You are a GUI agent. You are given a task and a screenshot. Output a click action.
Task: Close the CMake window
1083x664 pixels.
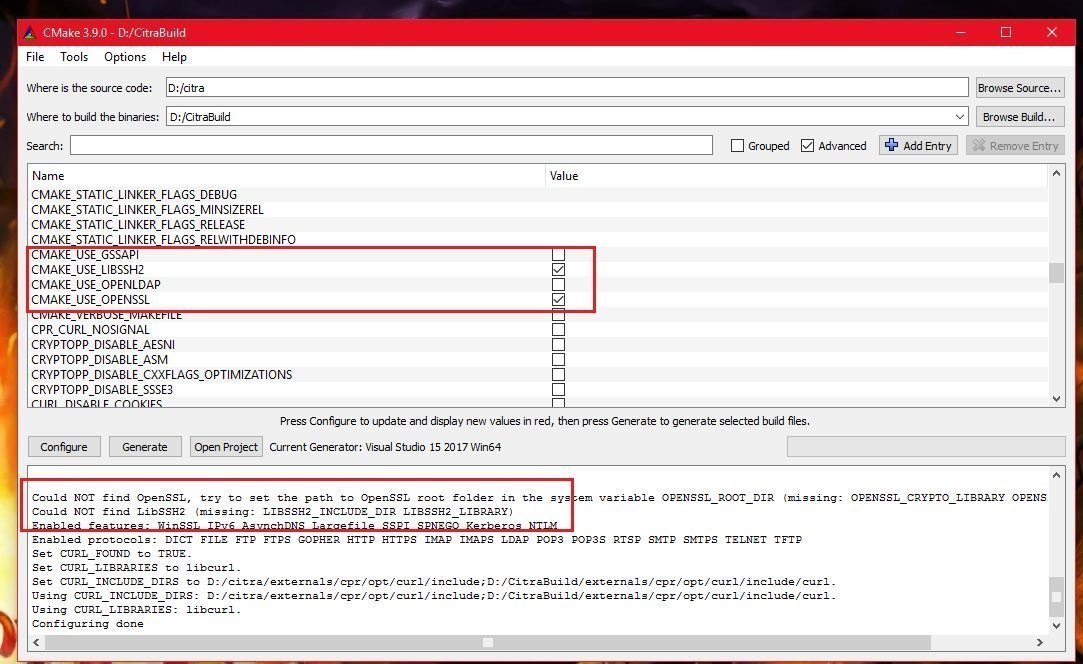click(1052, 32)
